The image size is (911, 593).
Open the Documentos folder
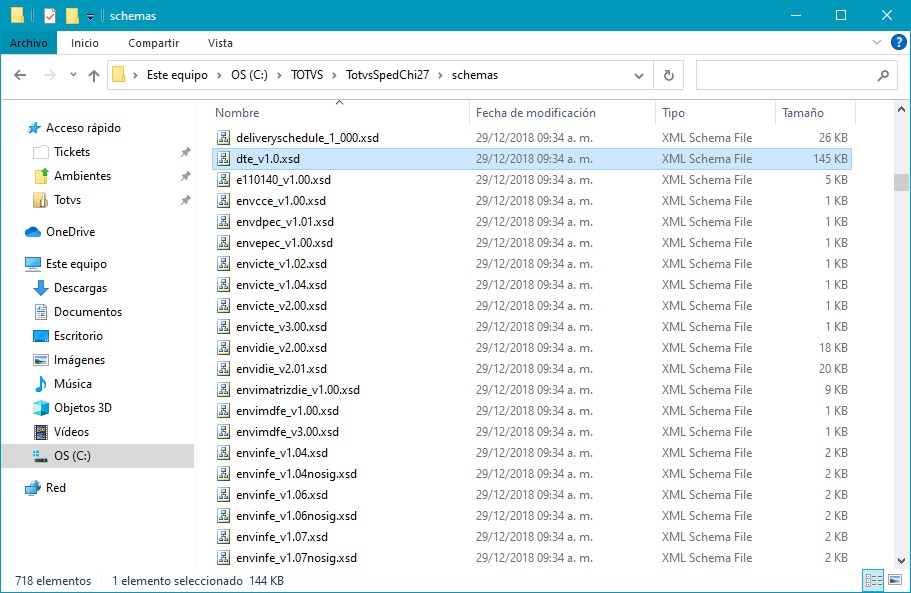[88, 312]
